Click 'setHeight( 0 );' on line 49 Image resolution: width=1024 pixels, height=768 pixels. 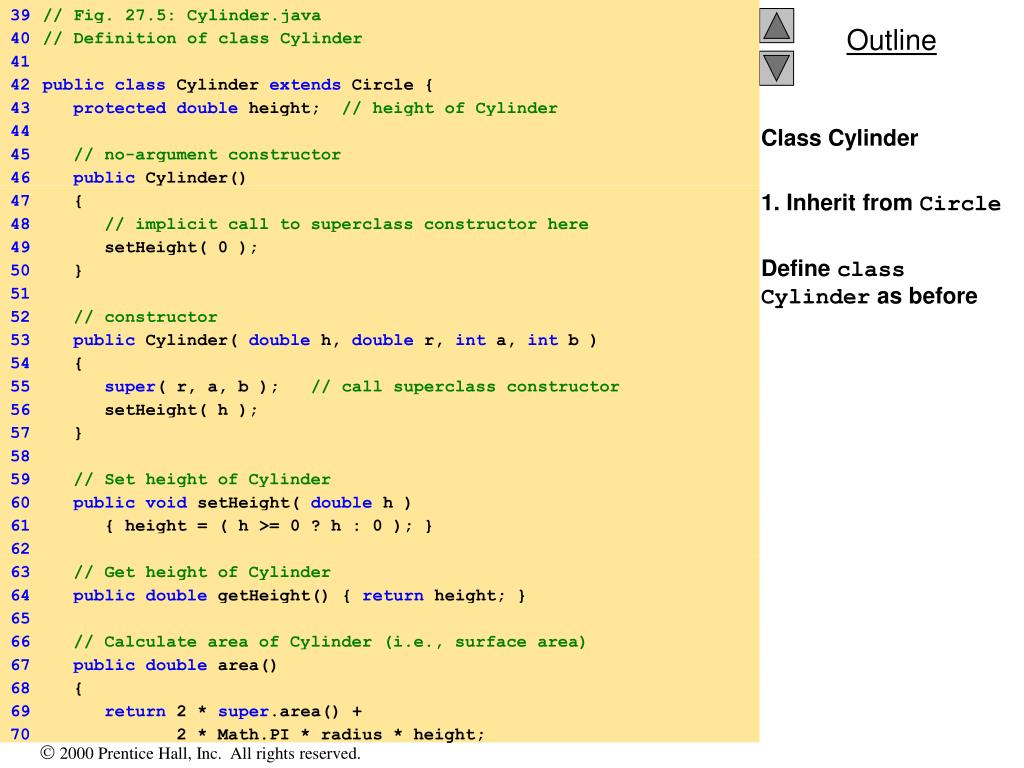point(181,248)
